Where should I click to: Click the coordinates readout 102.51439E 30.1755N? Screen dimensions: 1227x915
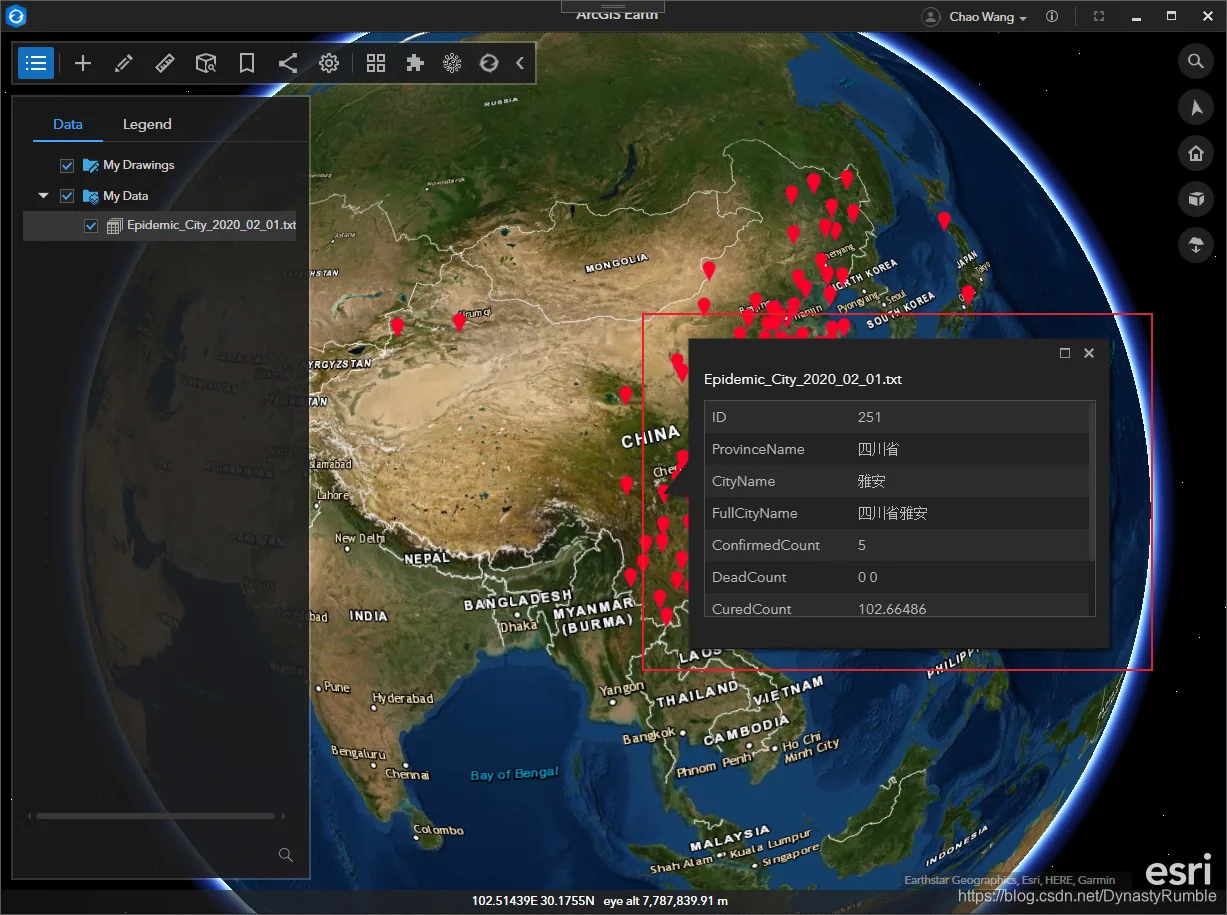533,901
